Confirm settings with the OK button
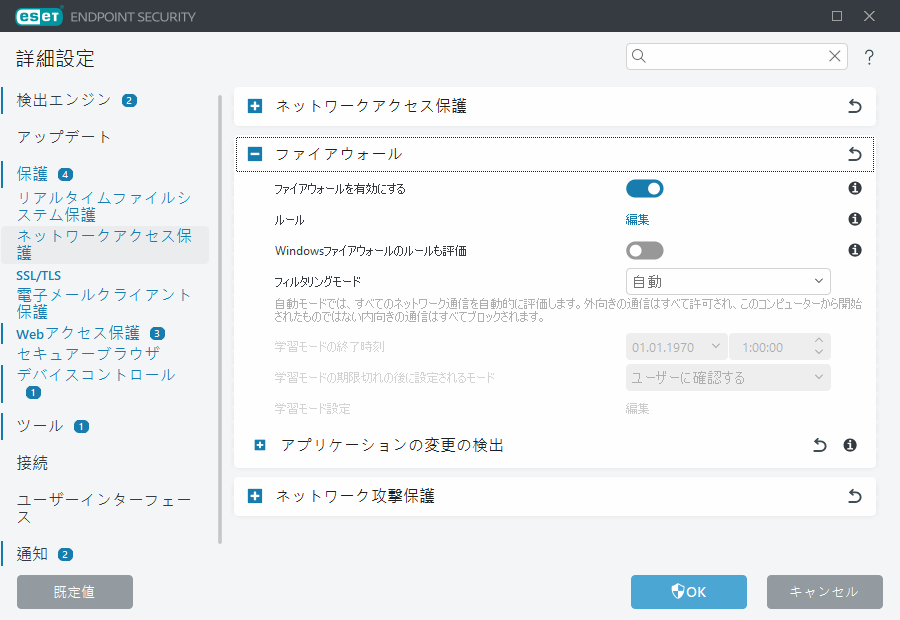 (688, 592)
